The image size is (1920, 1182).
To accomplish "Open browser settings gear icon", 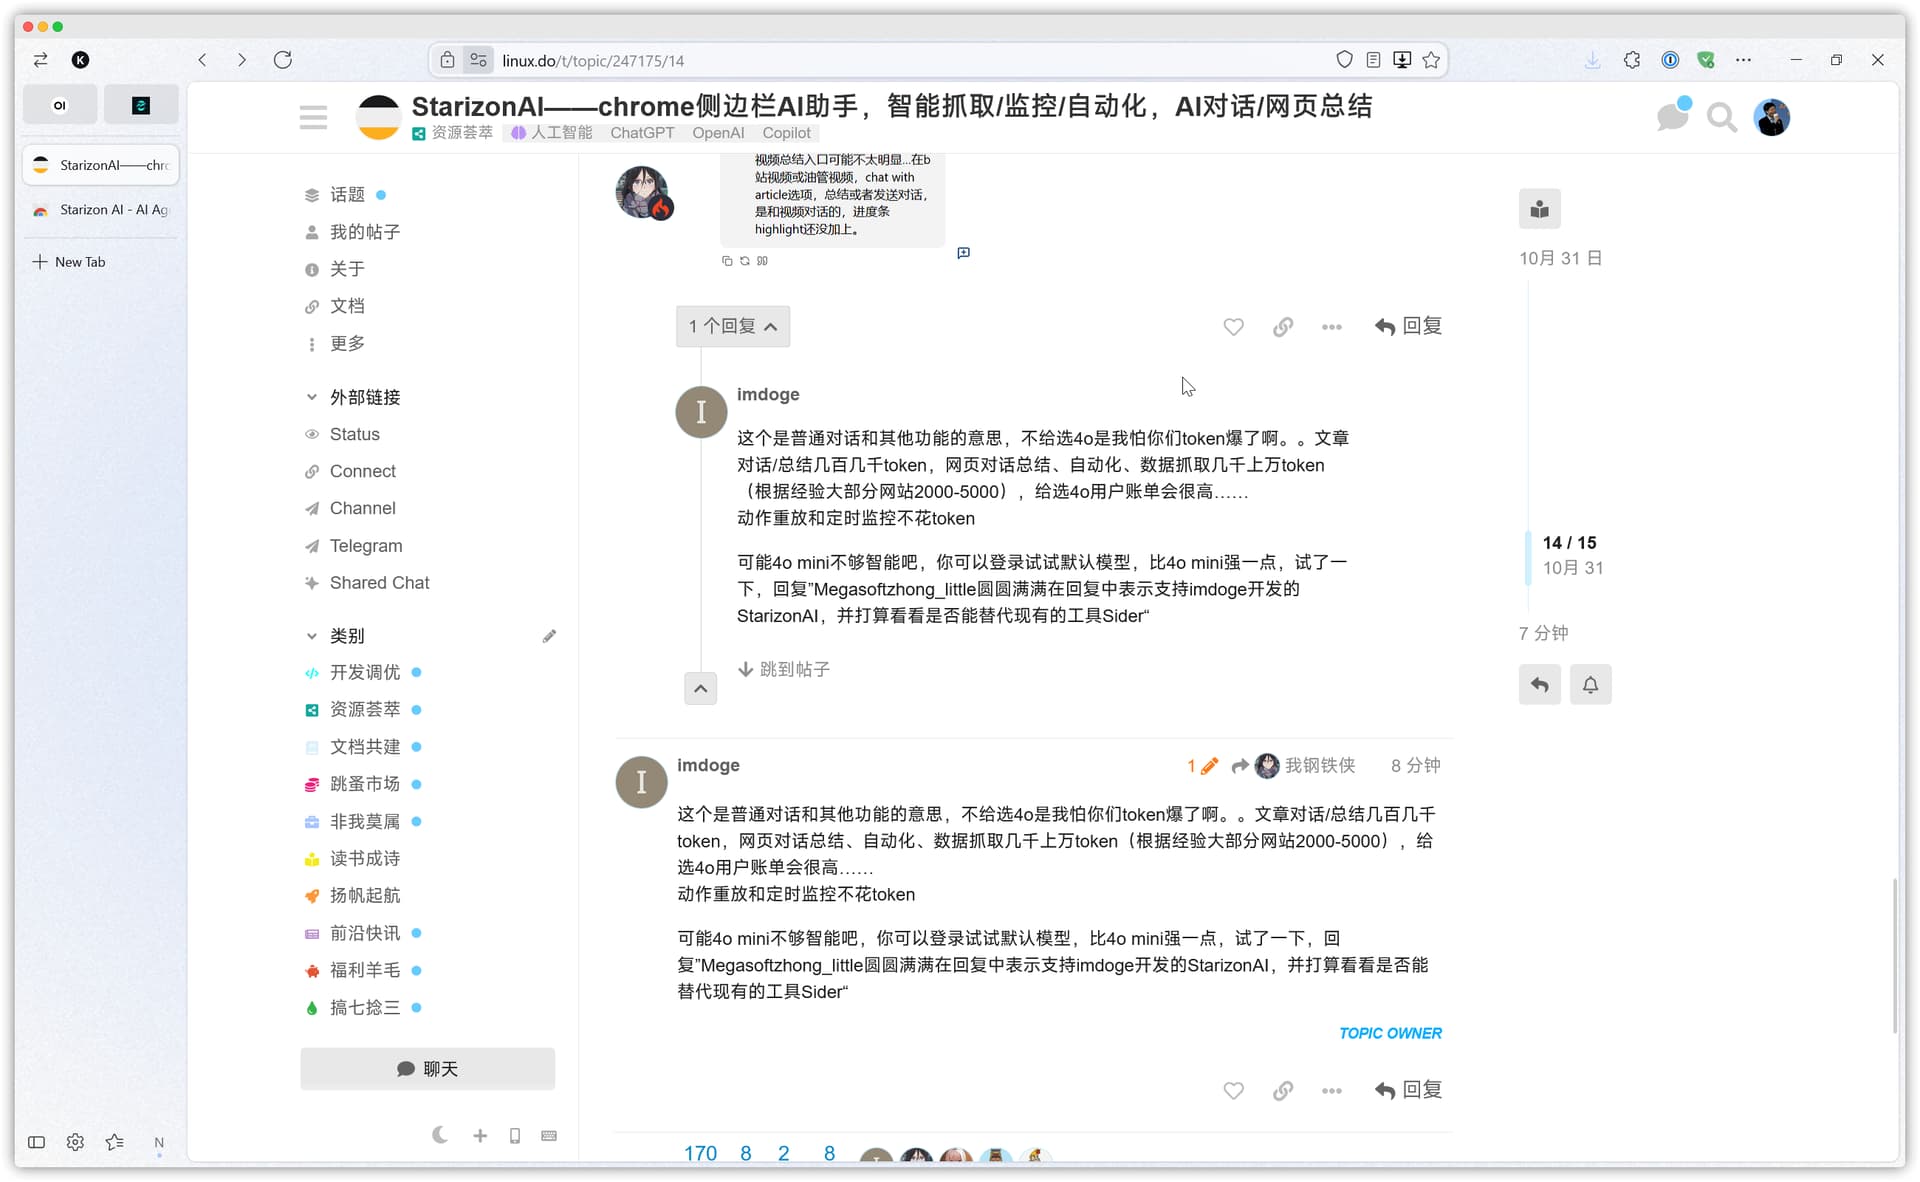I will point(75,1142).
